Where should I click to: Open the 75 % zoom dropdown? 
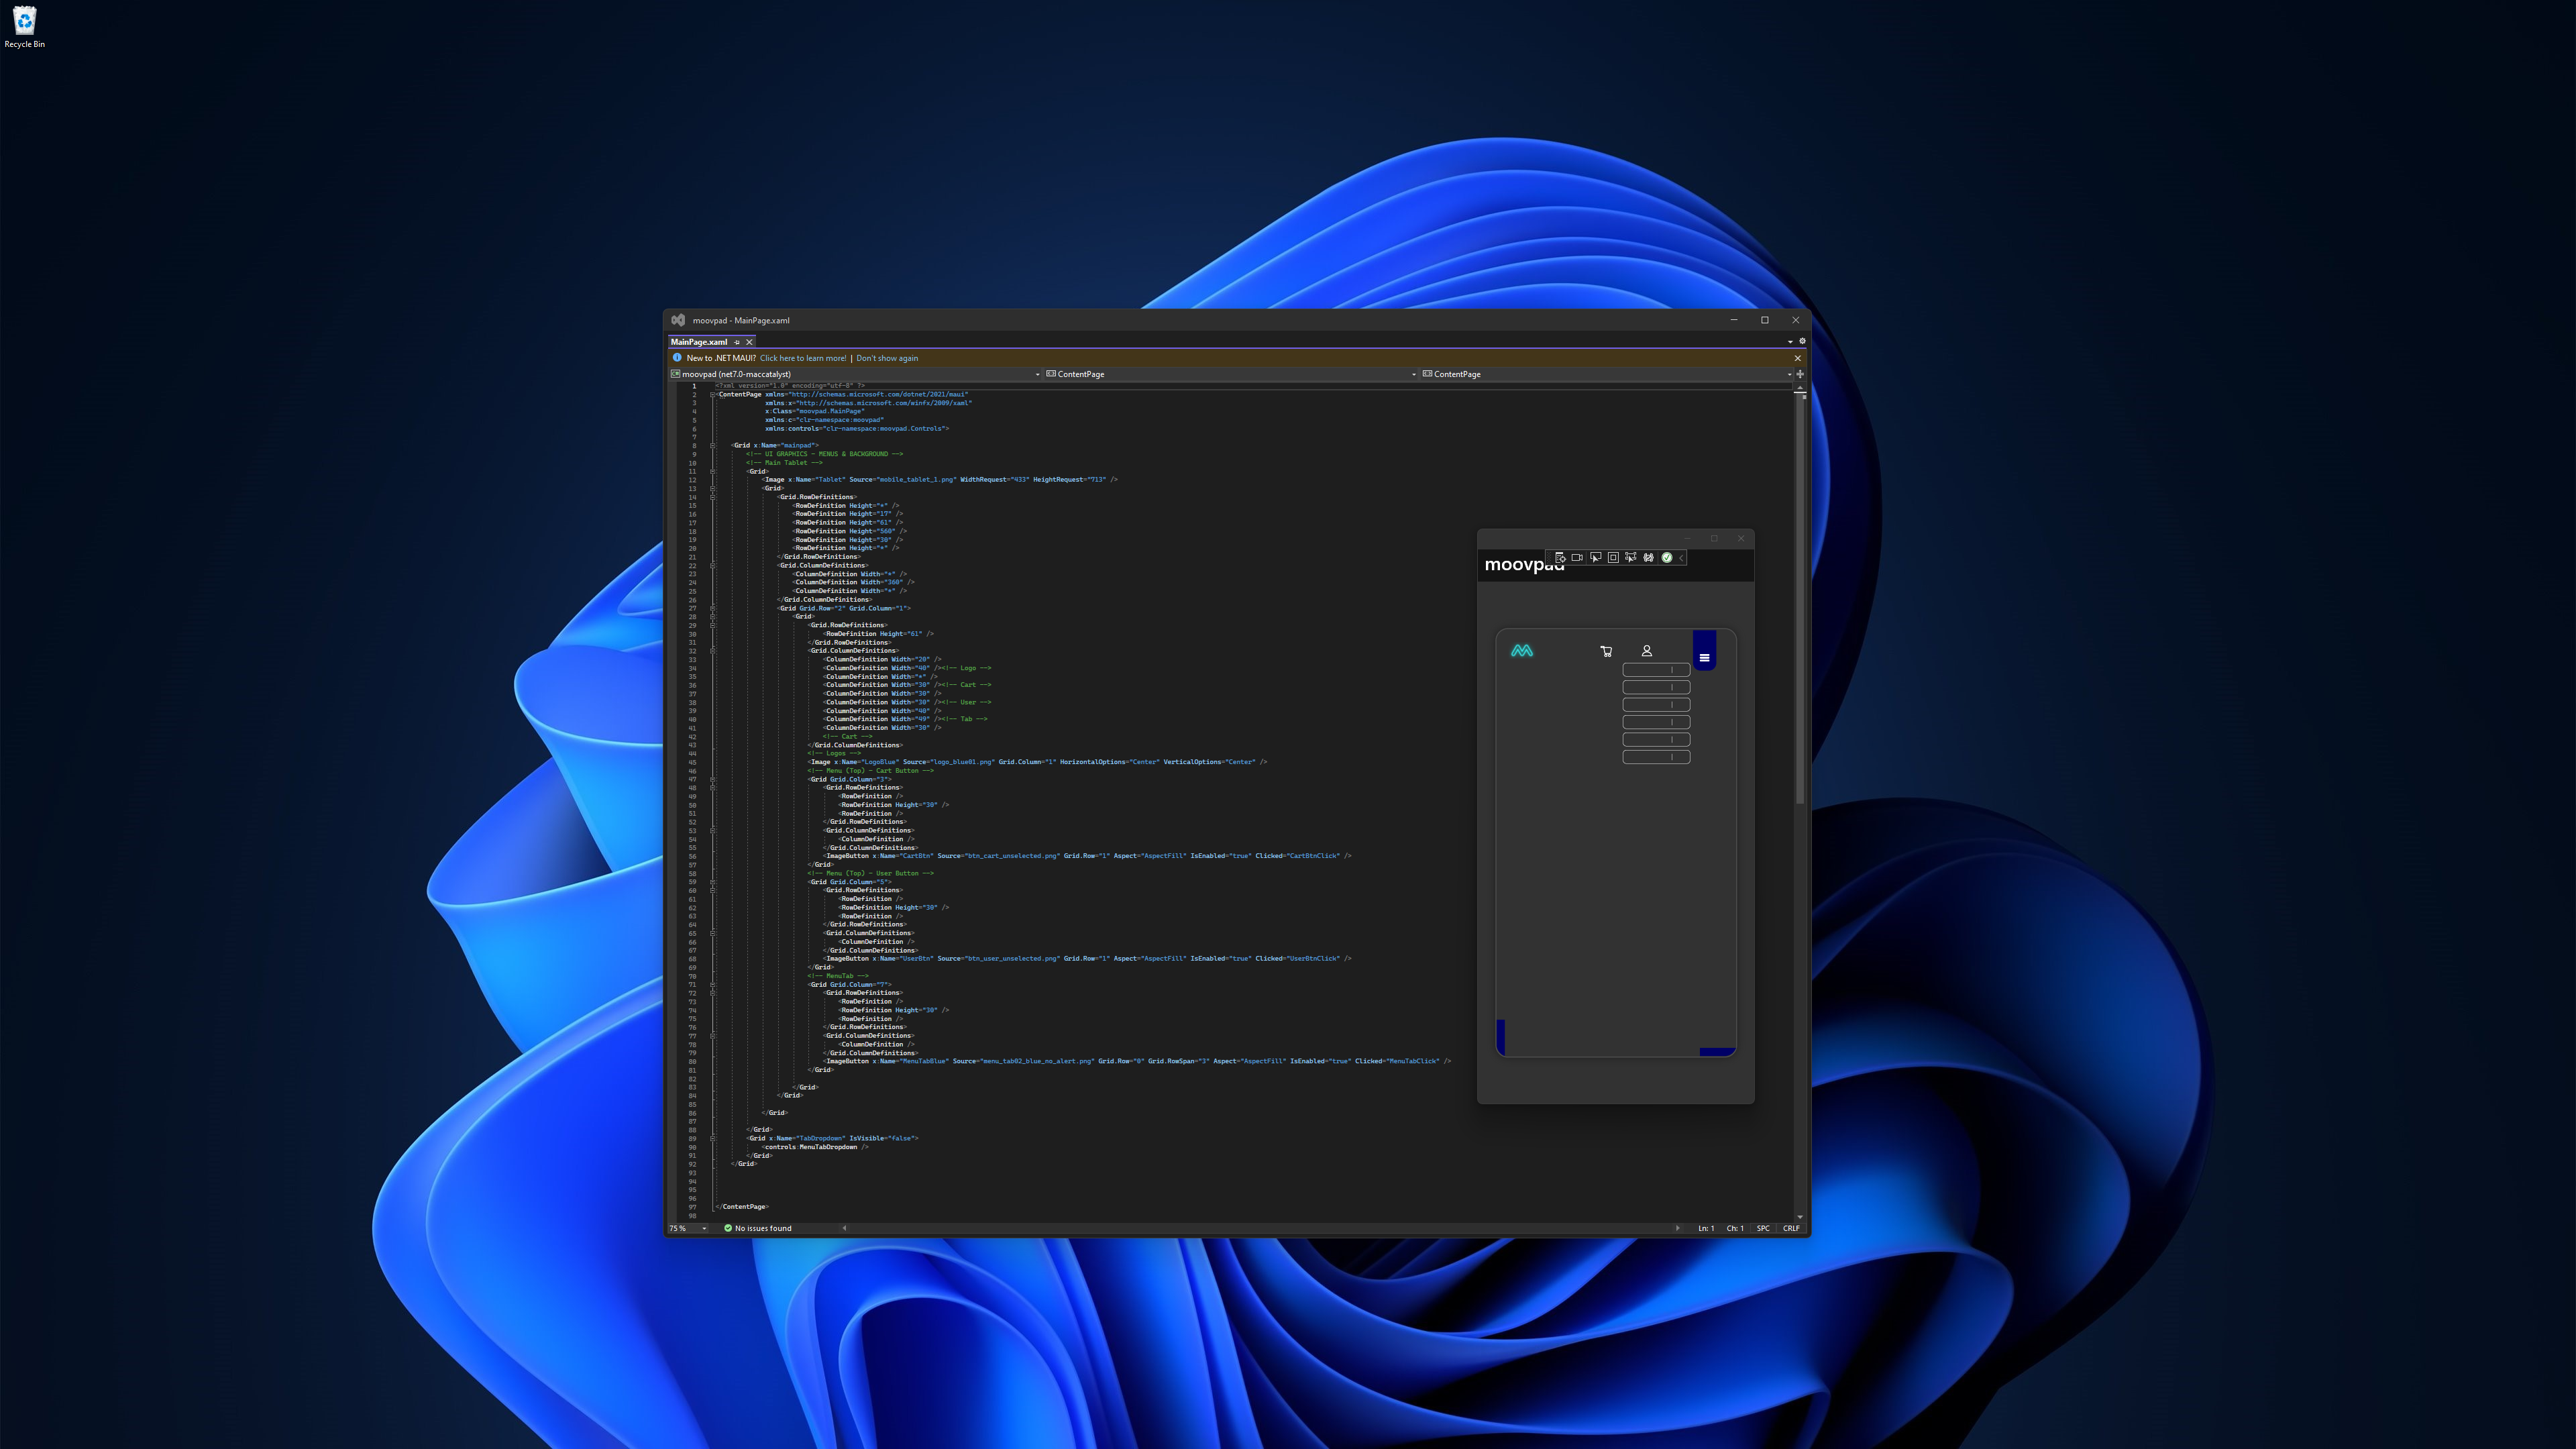688,1228
